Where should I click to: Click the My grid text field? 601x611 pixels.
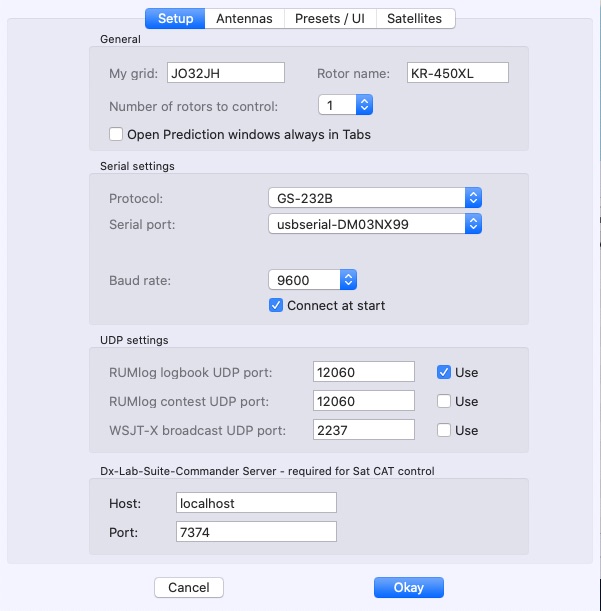pos(225,73)
